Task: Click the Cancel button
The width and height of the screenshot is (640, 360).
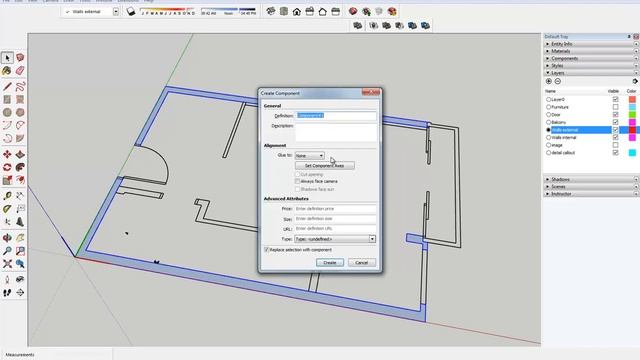Action: (x=362, y=262)
